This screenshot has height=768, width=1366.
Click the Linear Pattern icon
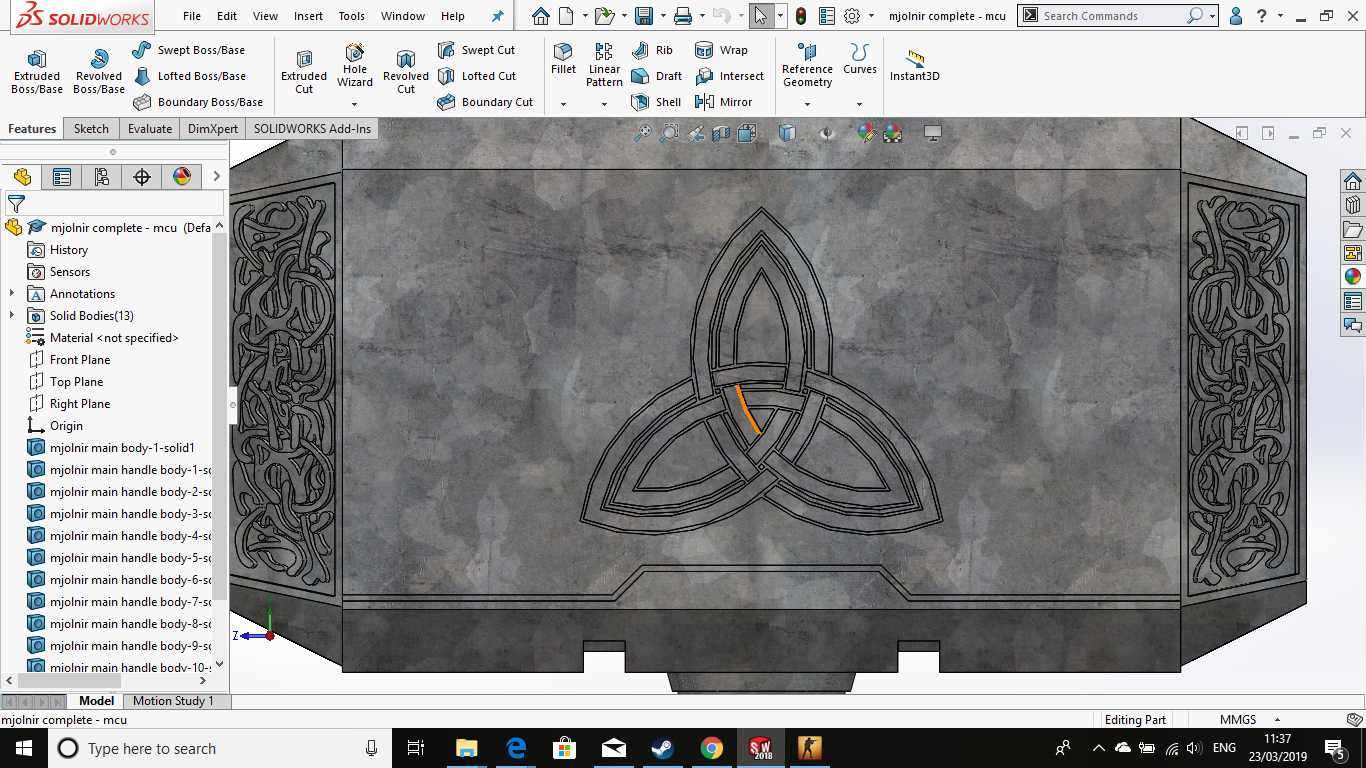coord(604,52)
